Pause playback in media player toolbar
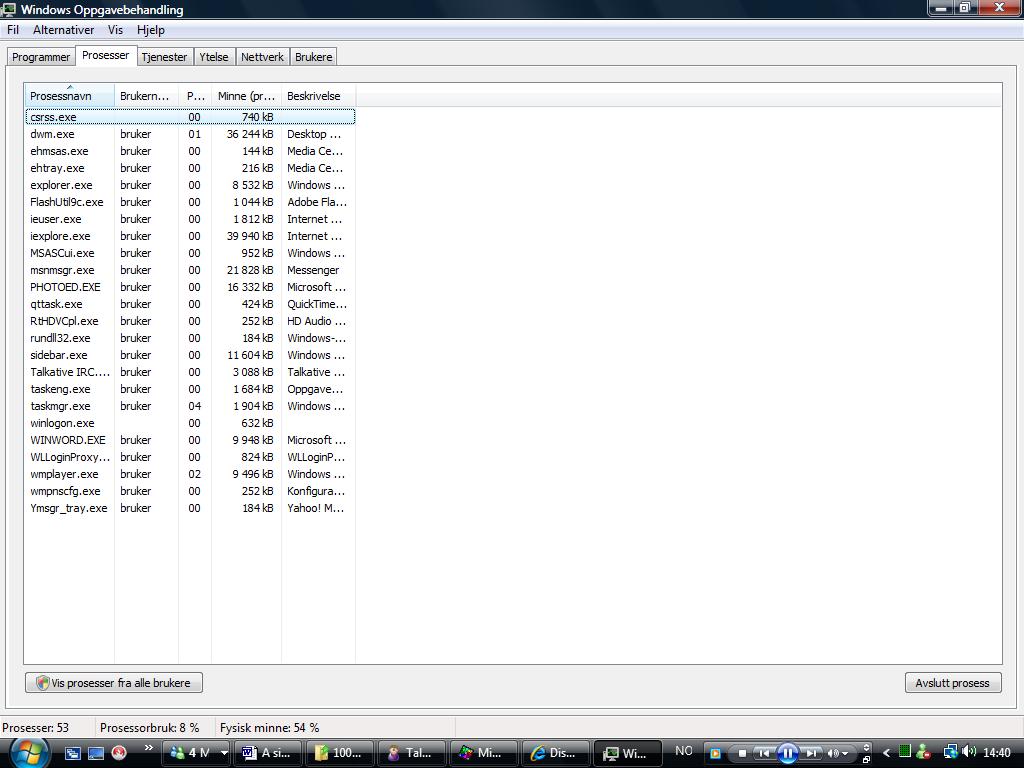This screenshot has height=768, width=1024. [x=788, y=754]
